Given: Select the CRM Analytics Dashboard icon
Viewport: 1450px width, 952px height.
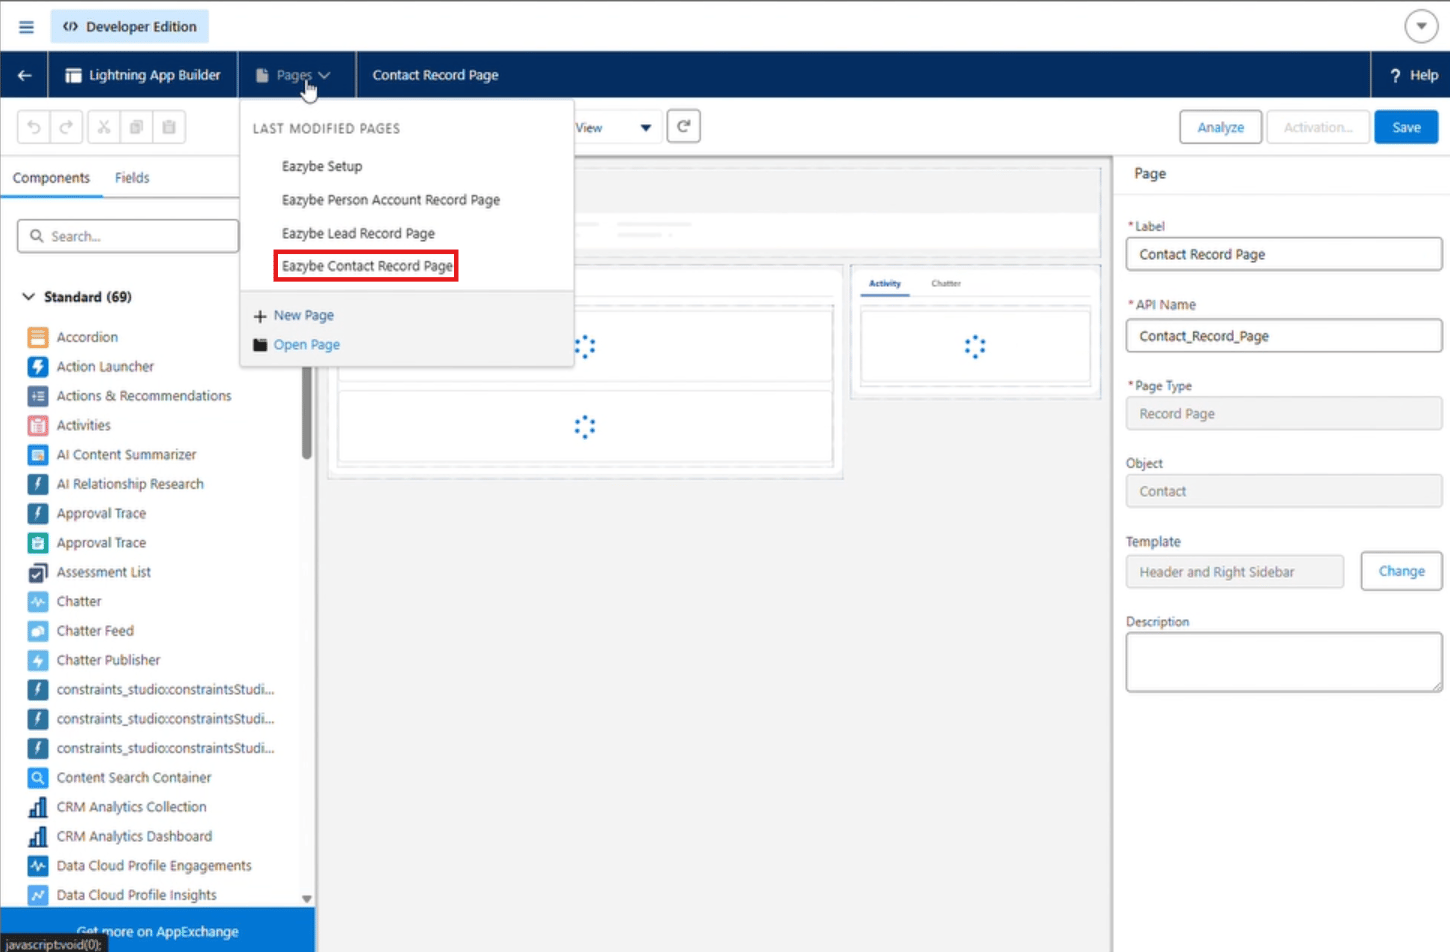Looking at the screenshot, I should [38, 836].
